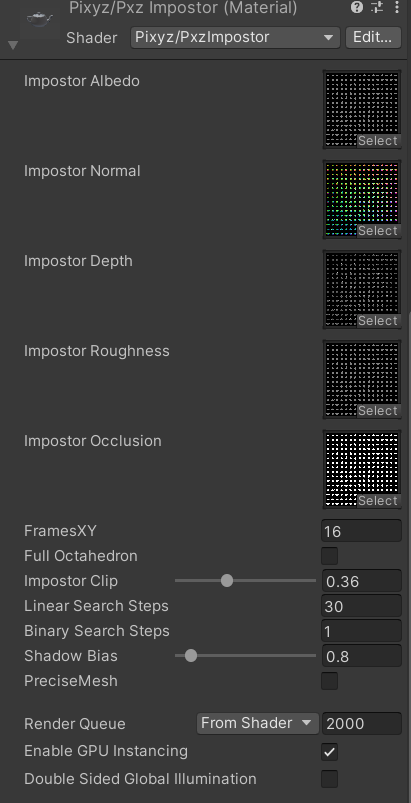
Task: Disable Enable GPU Instancing checkbox
Action: coord(330,752)
